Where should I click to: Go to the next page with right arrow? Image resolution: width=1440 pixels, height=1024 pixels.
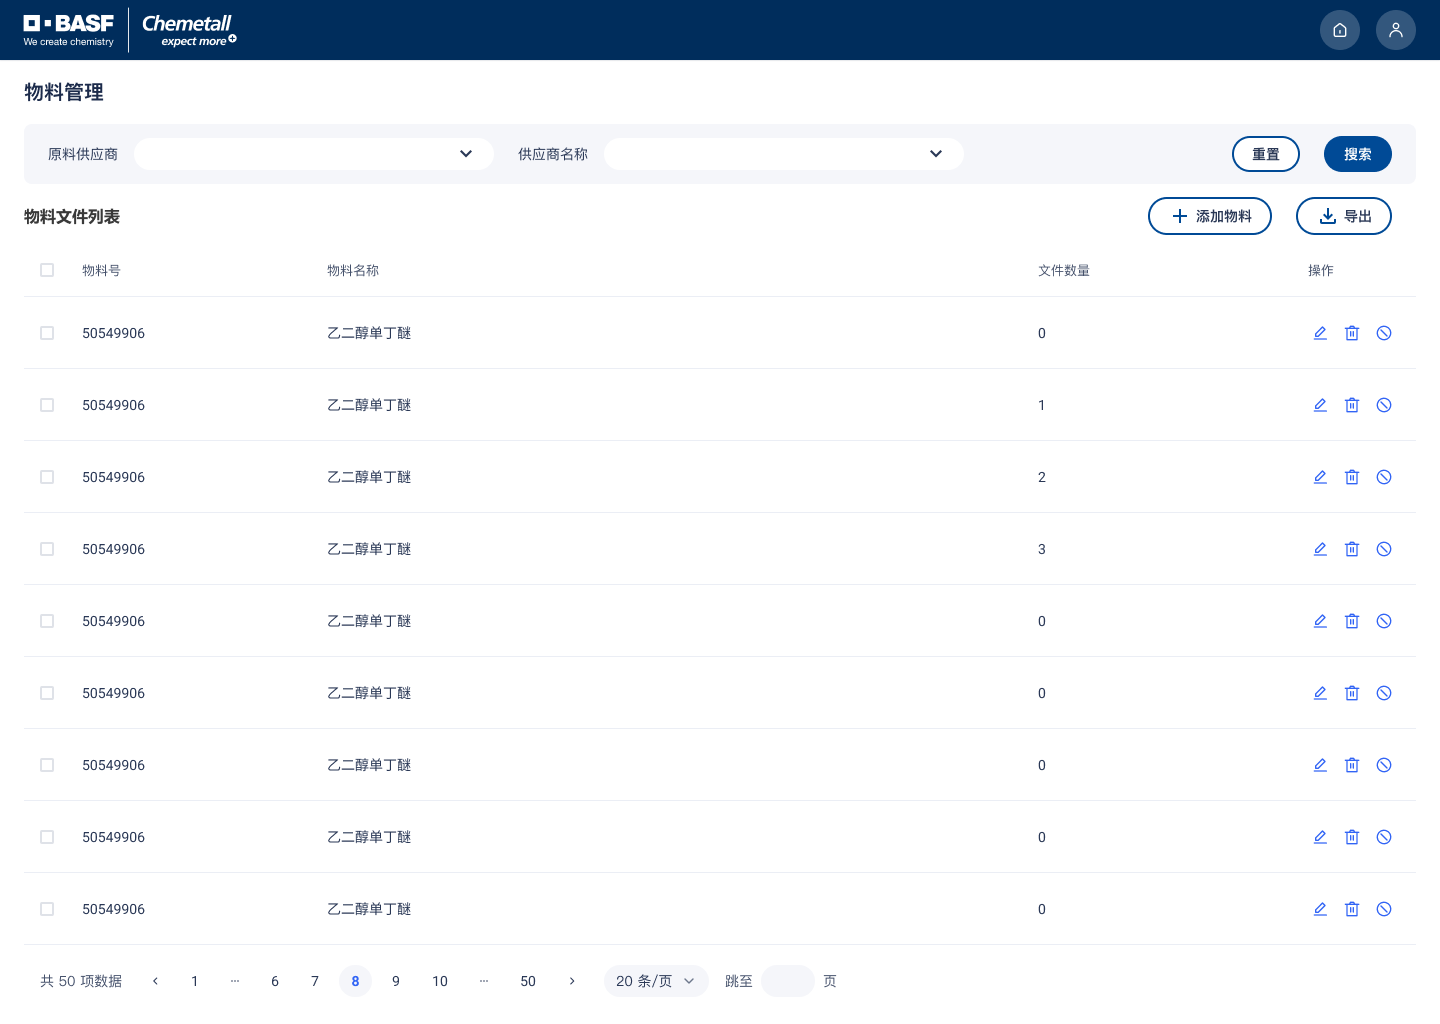coord(572,981)
